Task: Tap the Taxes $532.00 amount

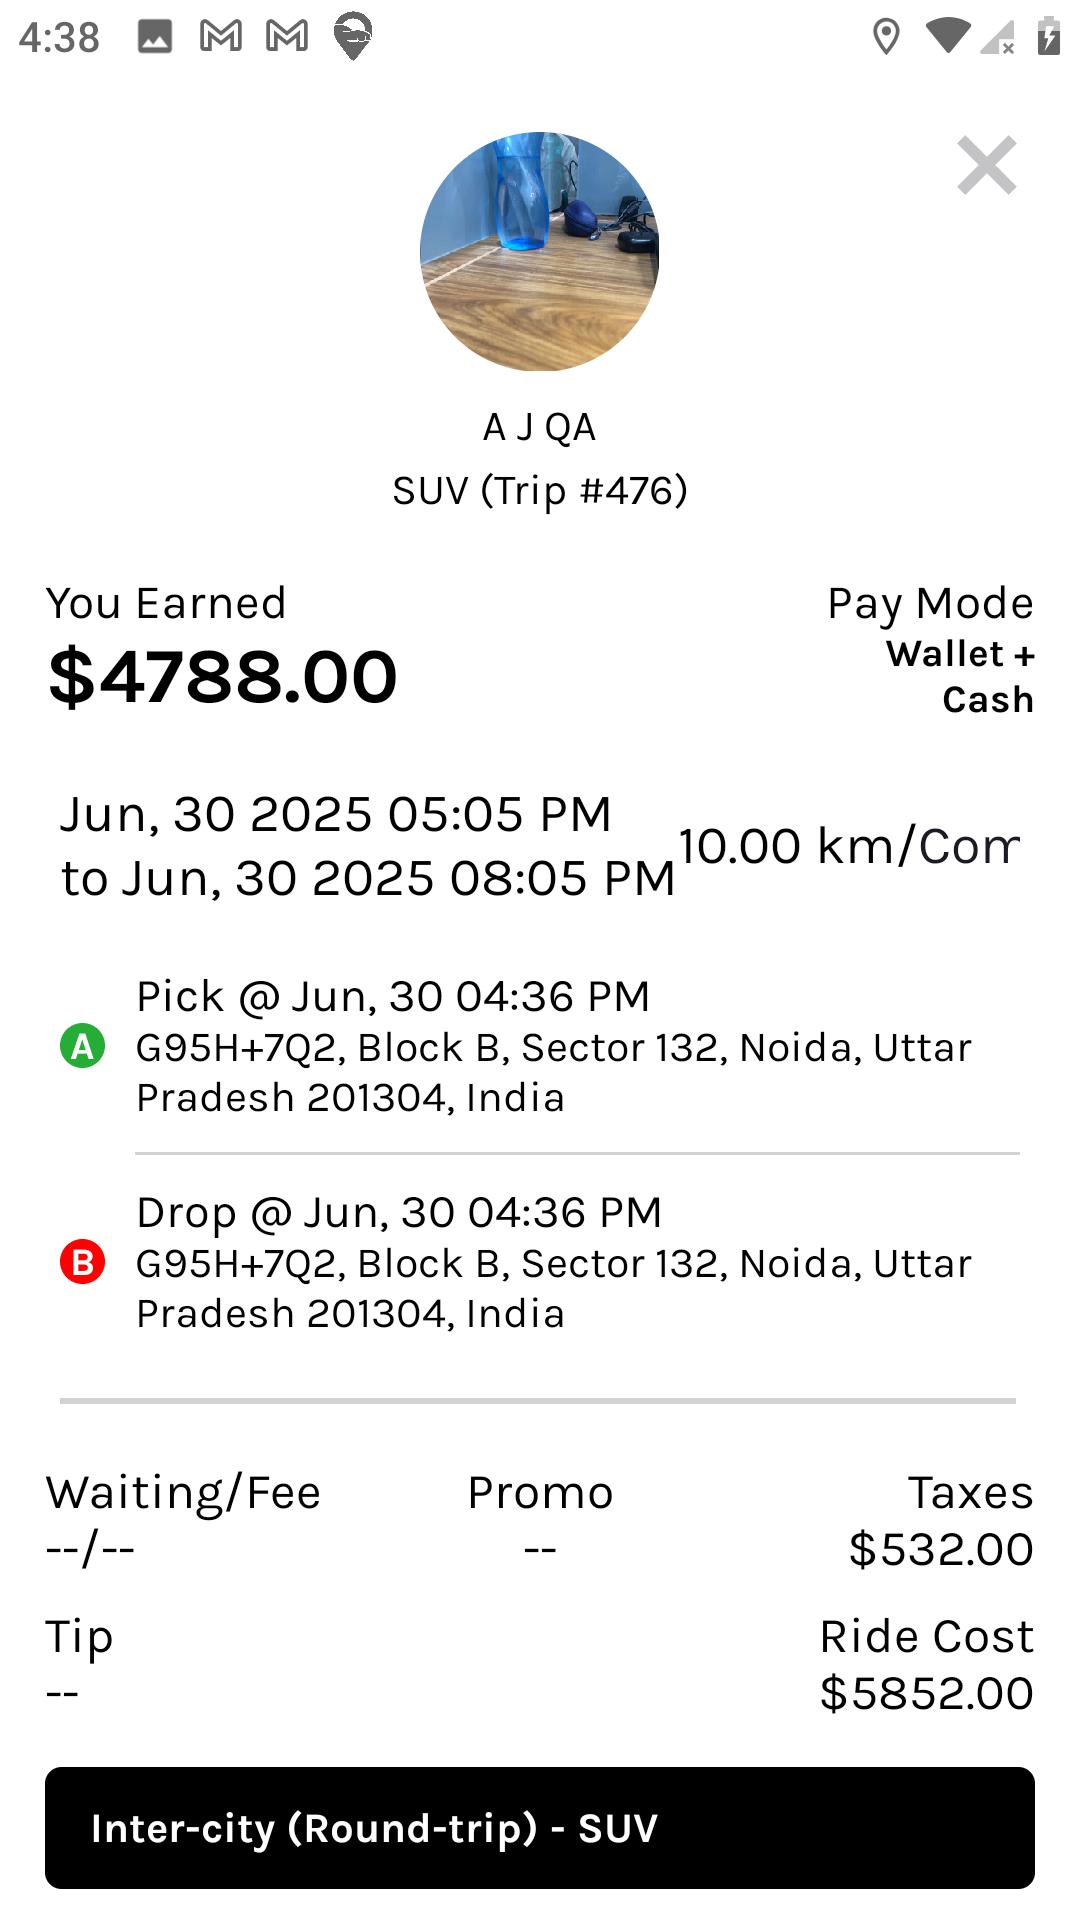Action: [940, 1549]
